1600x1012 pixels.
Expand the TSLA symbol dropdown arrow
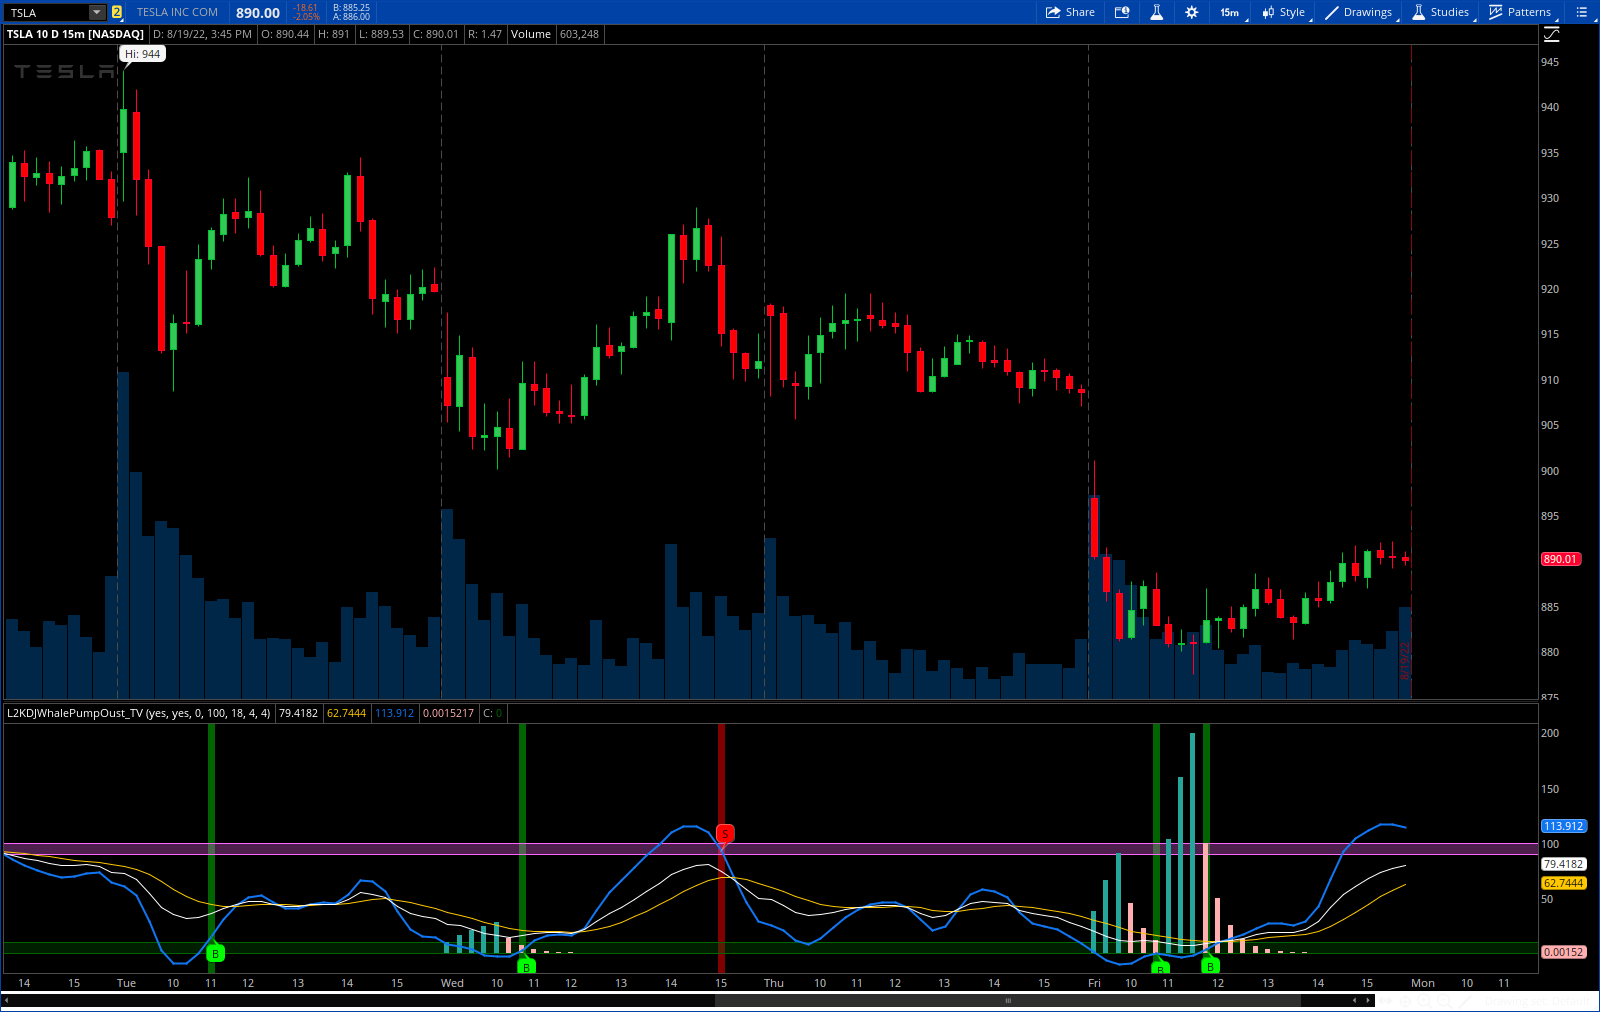coord(97,12)
